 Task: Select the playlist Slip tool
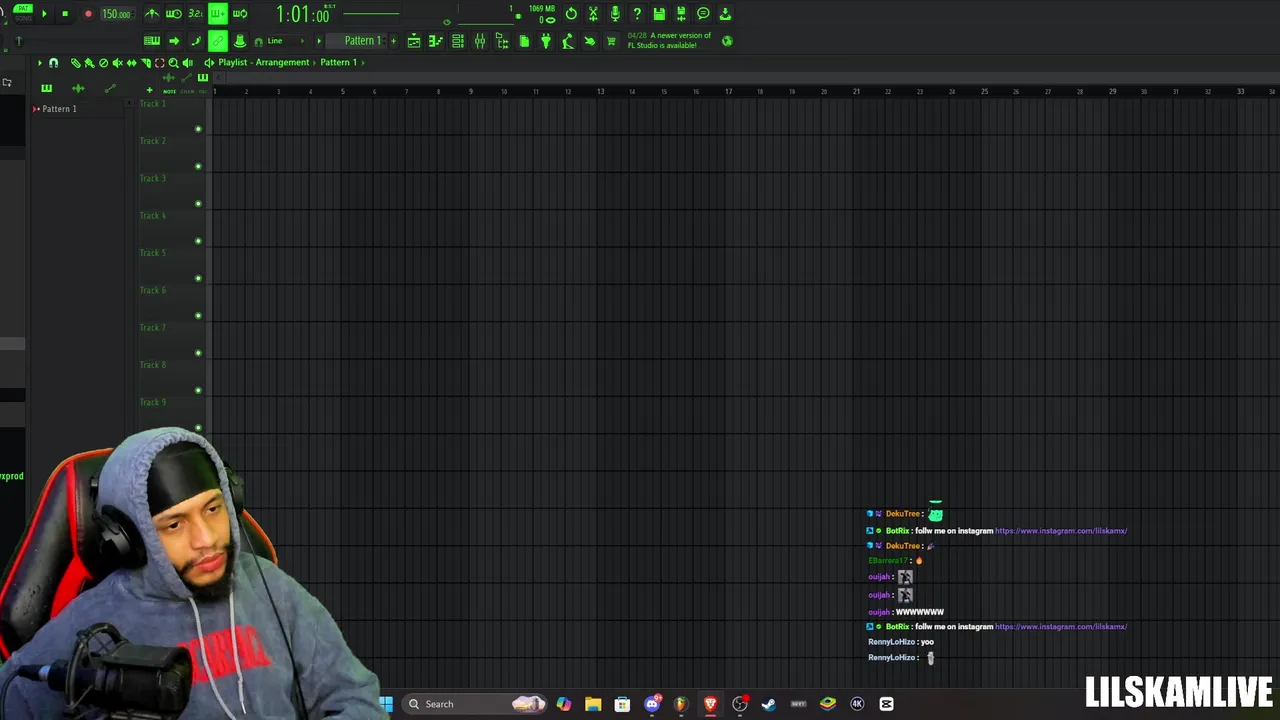[131, 63]
